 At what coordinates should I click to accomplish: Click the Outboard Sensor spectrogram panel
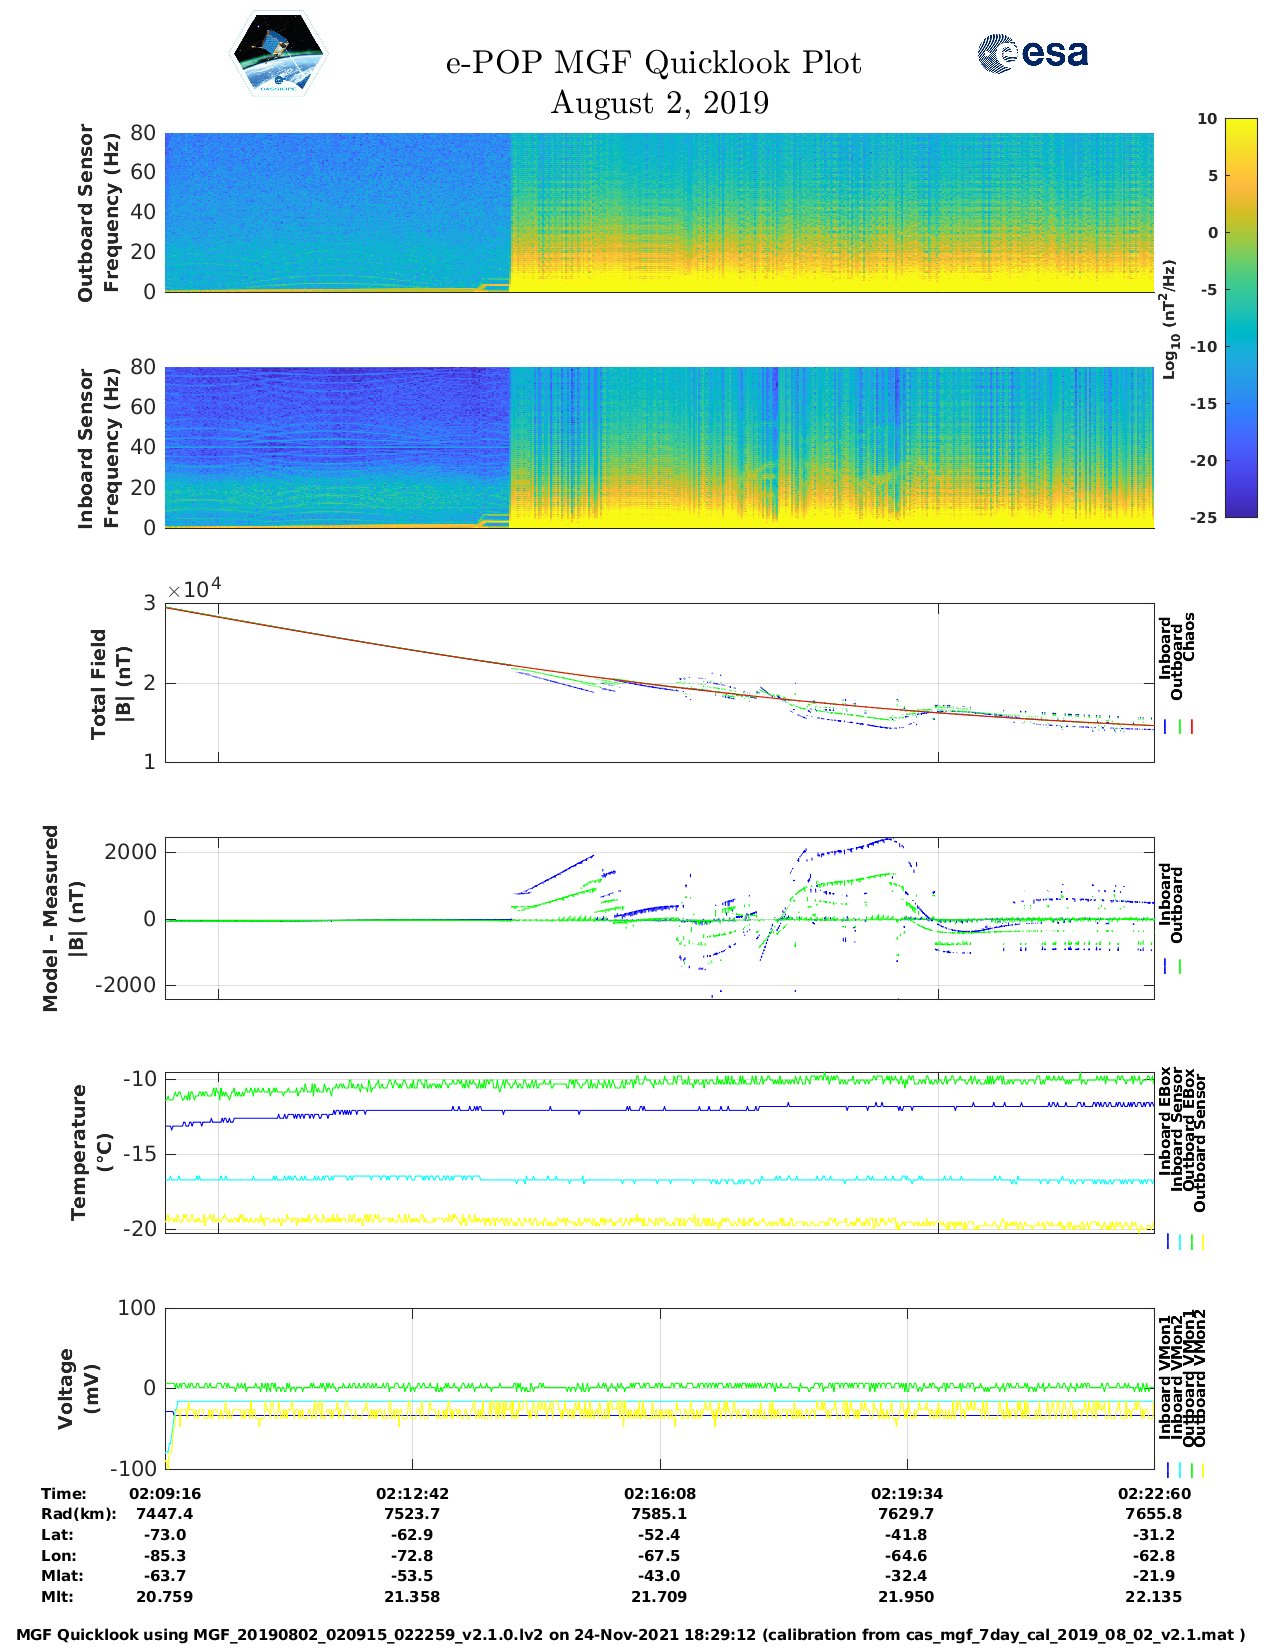click(659, 212)
